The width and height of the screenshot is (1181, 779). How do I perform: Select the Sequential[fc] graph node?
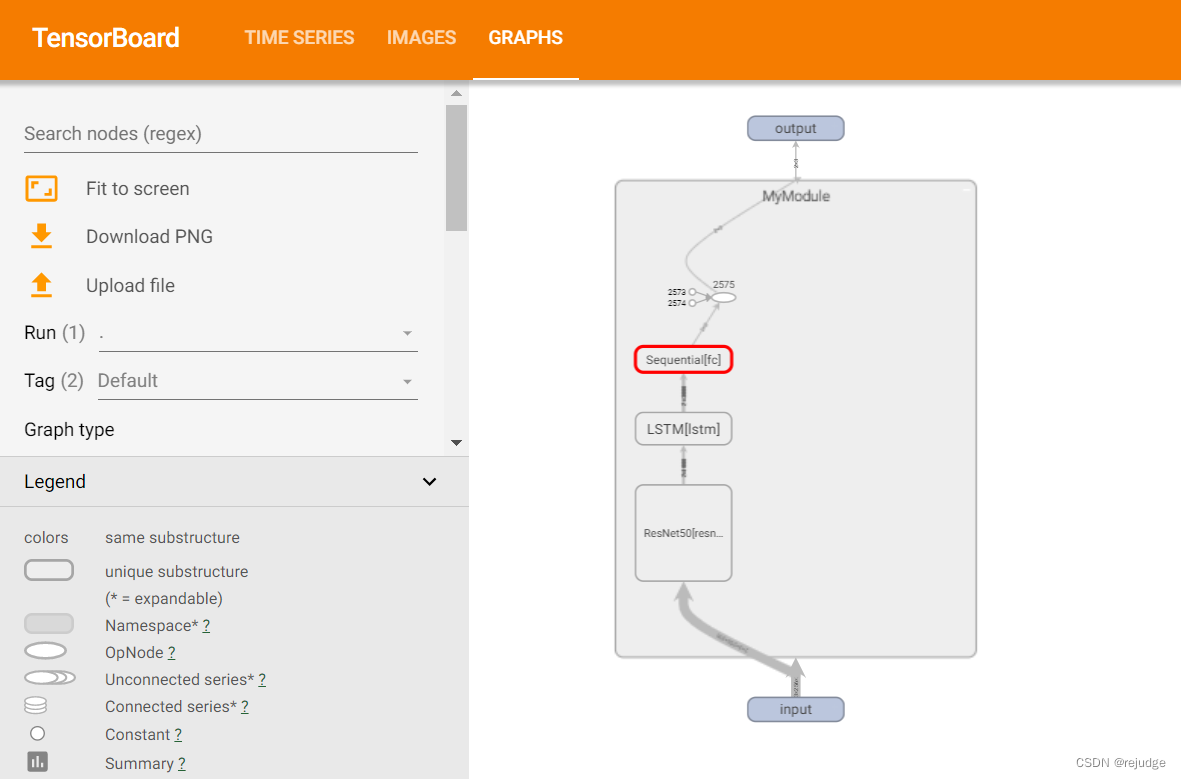(683, 359)
